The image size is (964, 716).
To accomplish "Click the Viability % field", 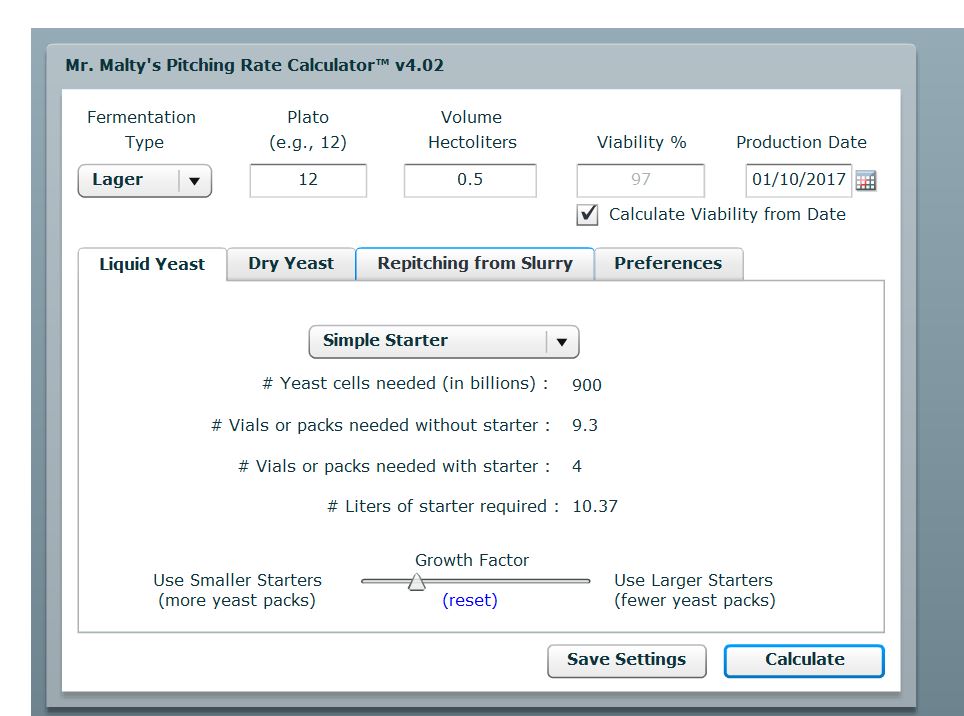I will [x=640, y=181].
